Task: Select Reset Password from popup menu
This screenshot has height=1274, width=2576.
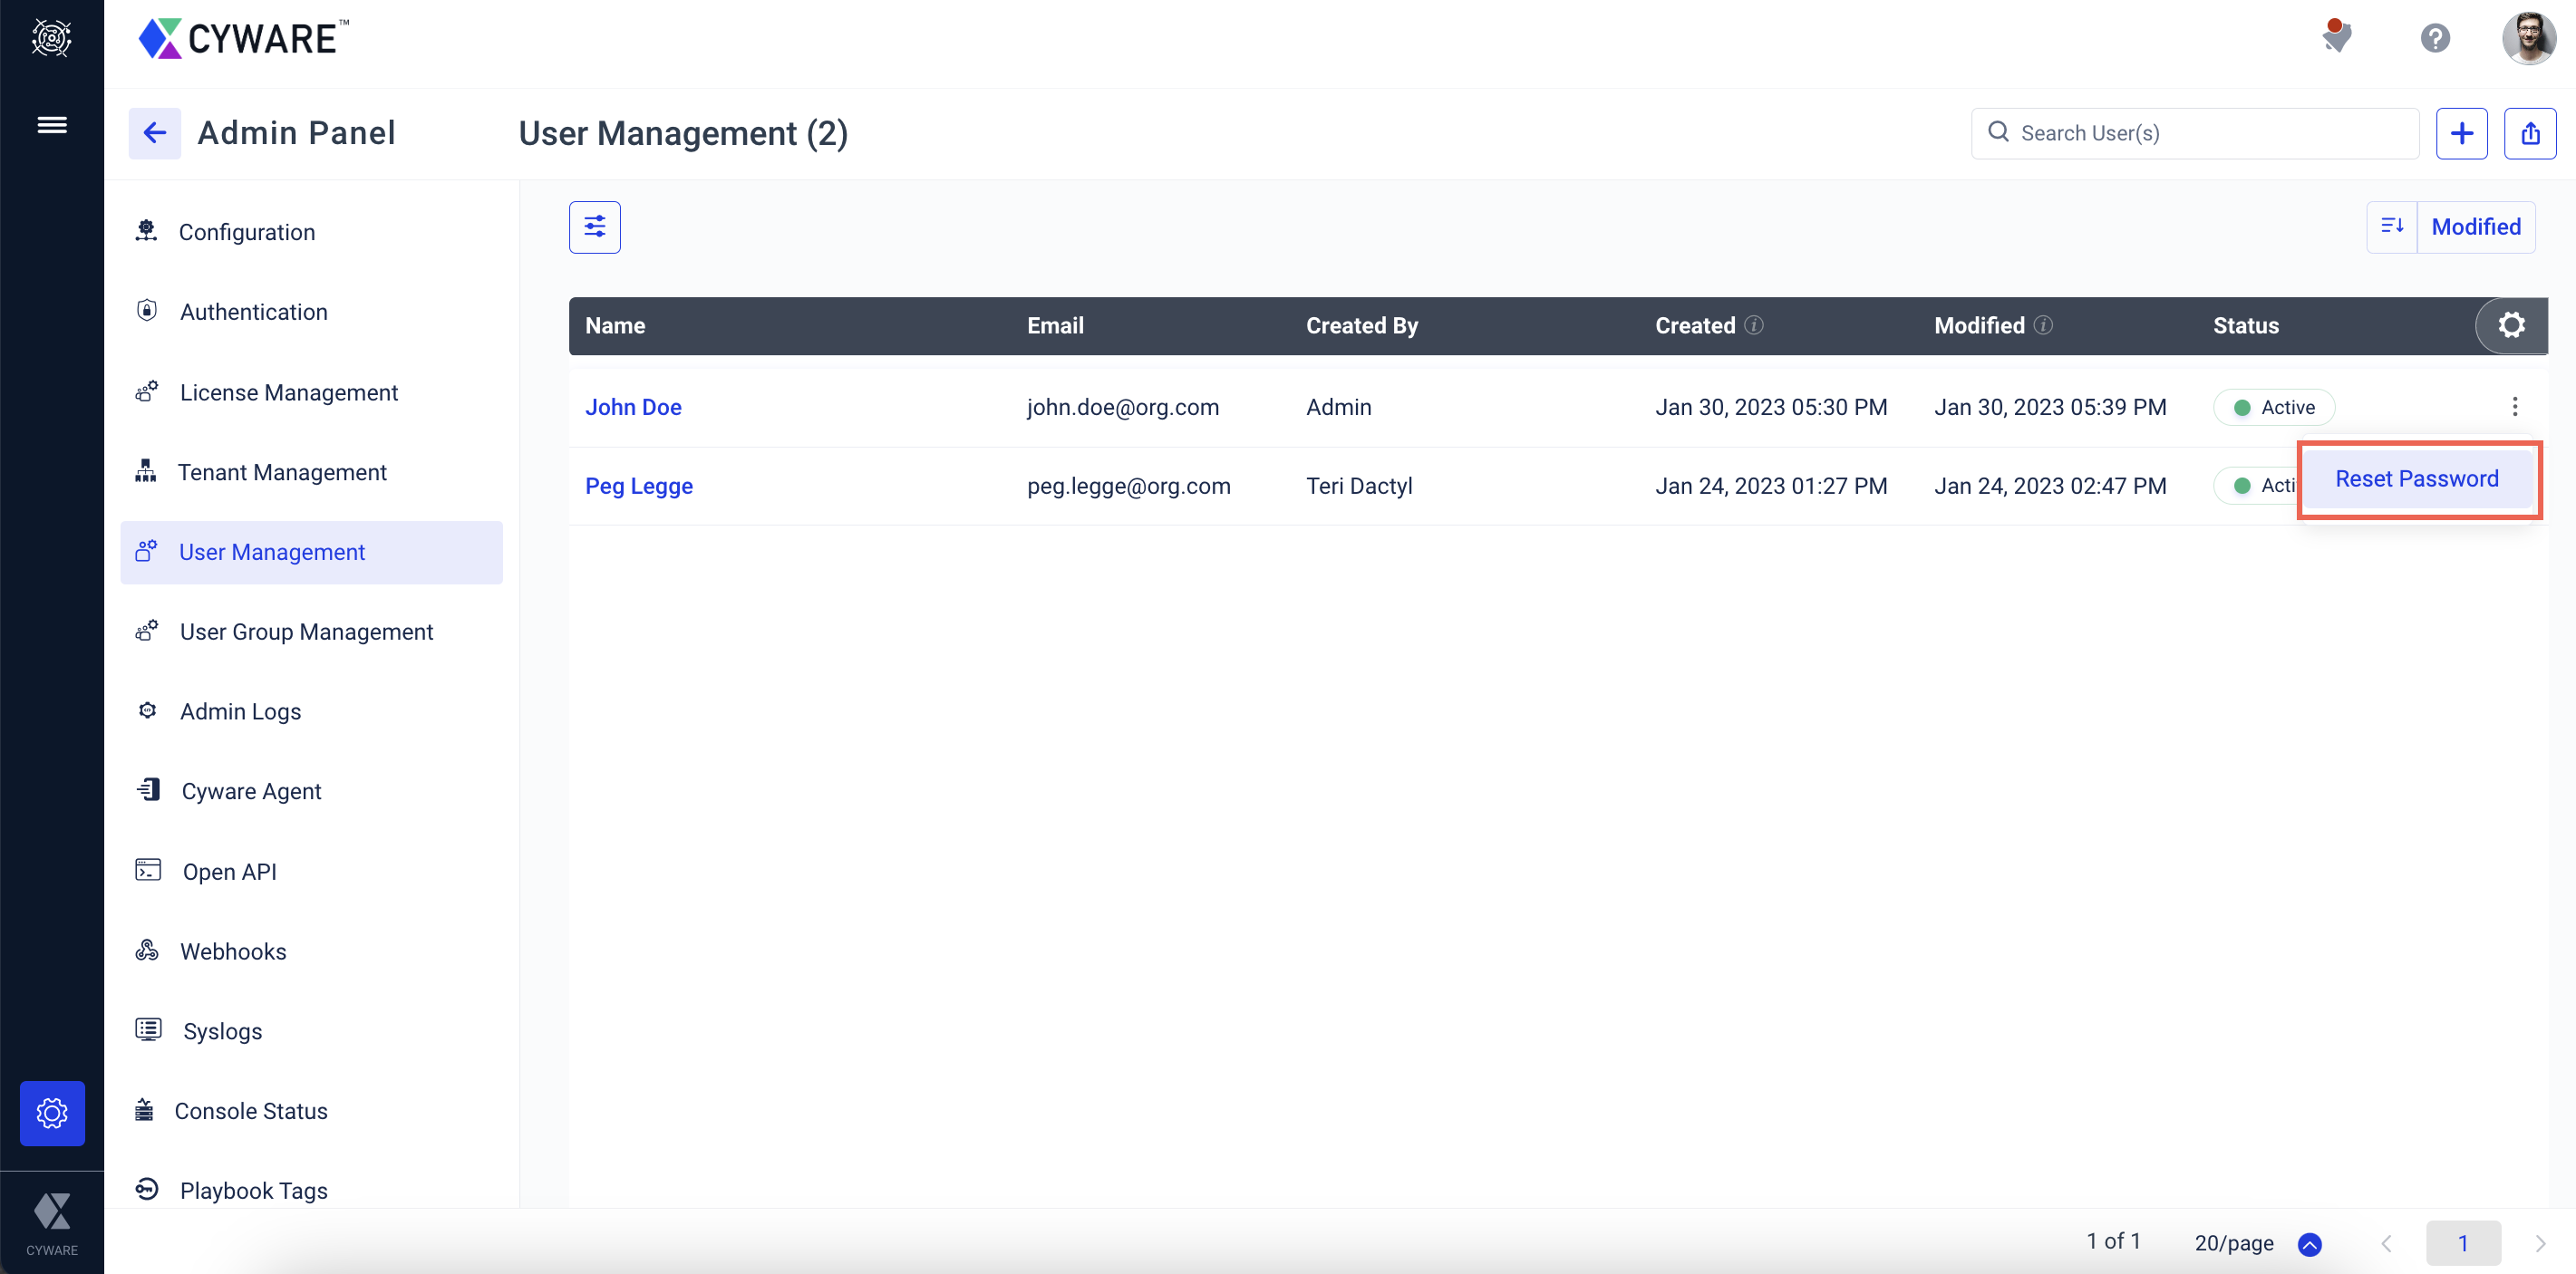Action: point(2416,479)
